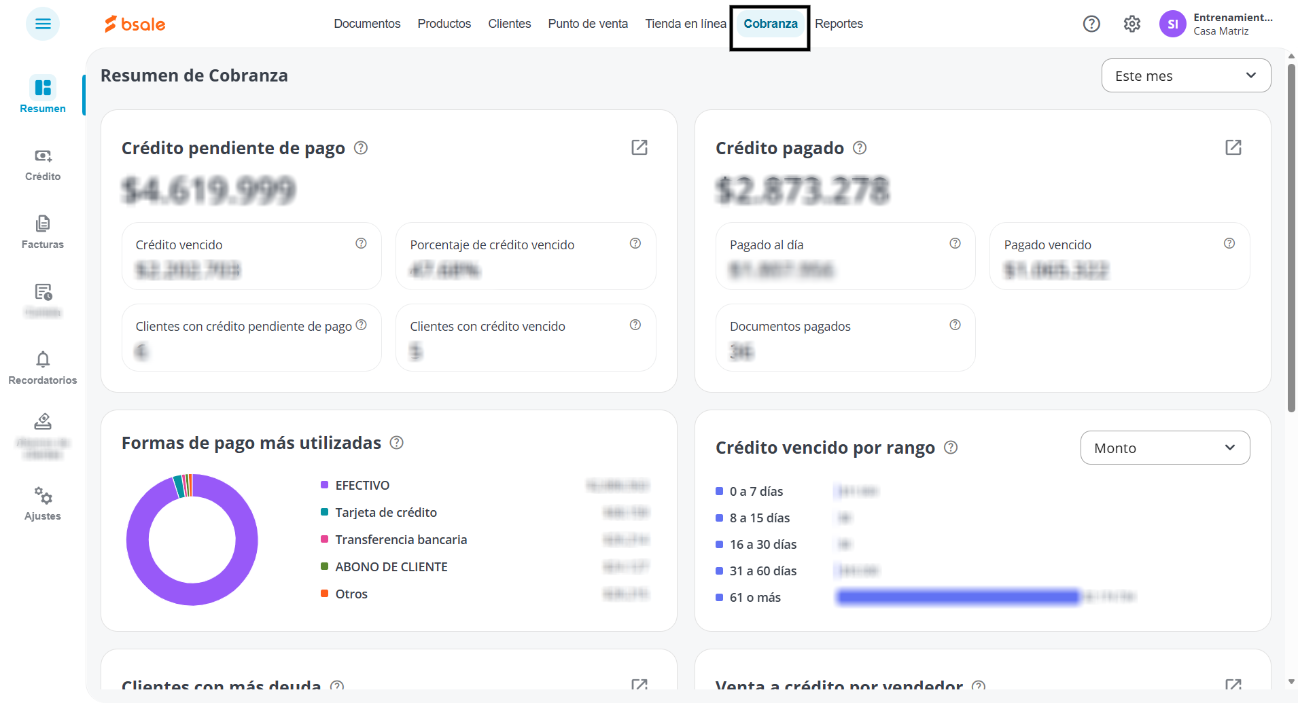Click the bsale logo link

pyautogui.click(x=135, y=24)
